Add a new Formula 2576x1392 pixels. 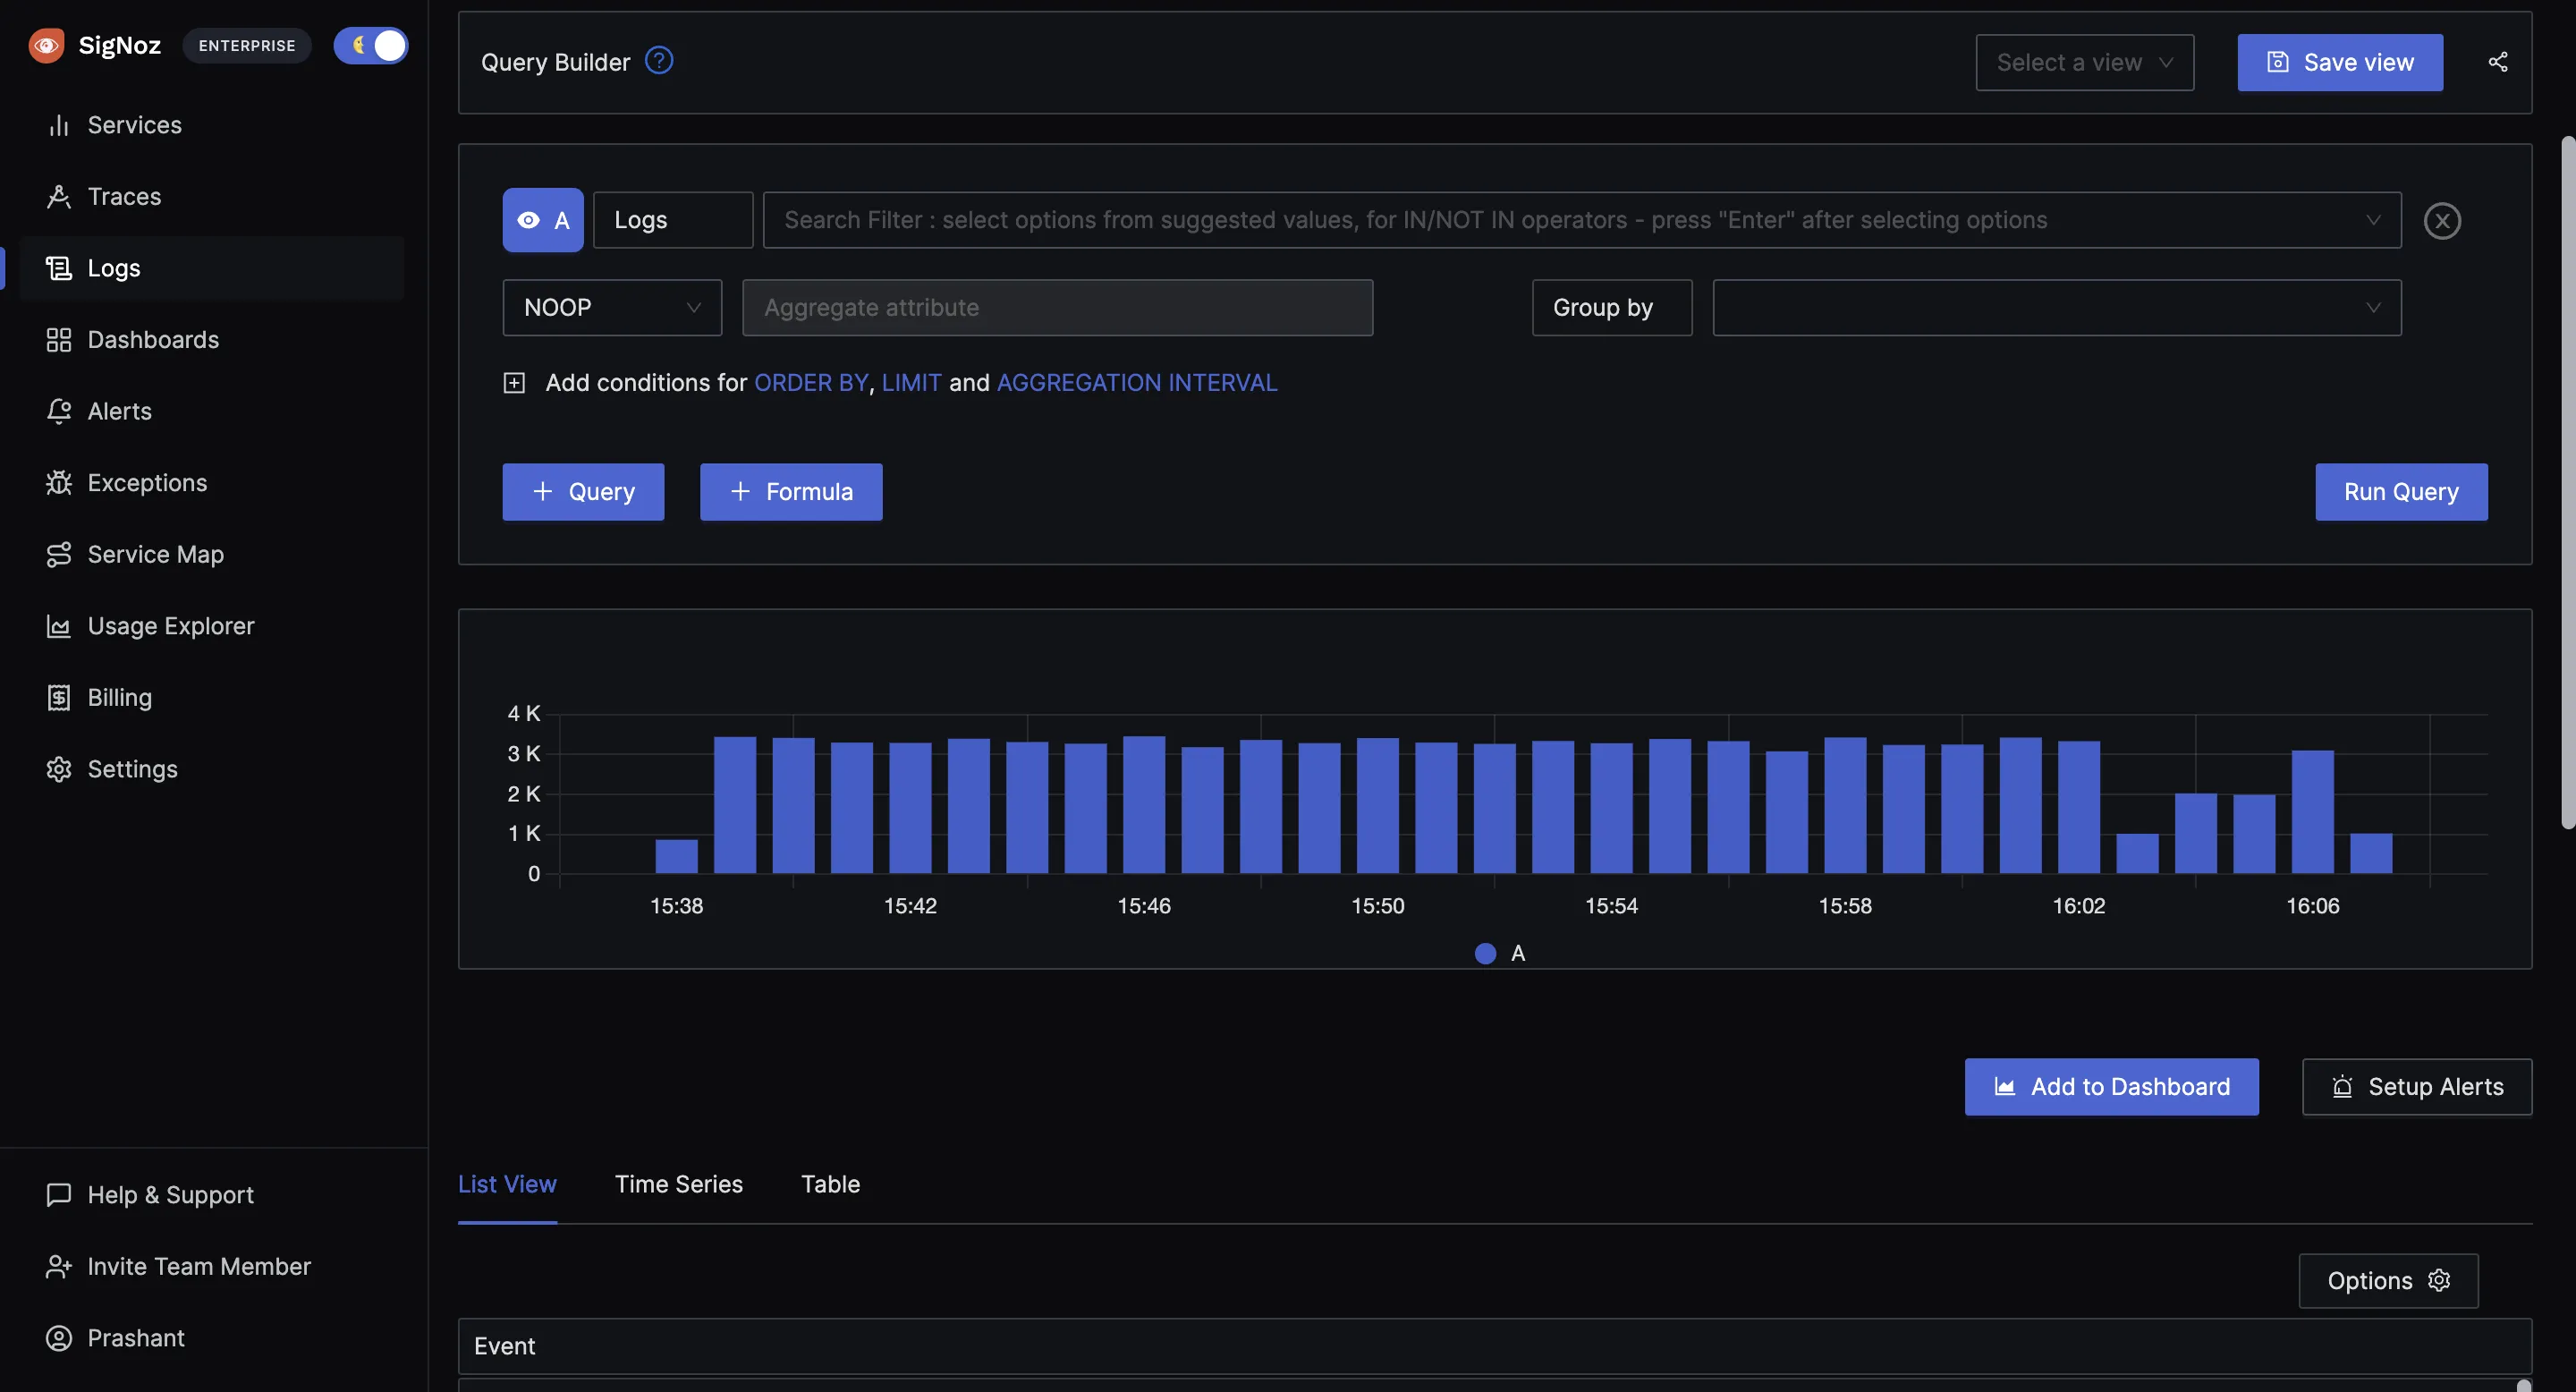(x=791, y=491)
